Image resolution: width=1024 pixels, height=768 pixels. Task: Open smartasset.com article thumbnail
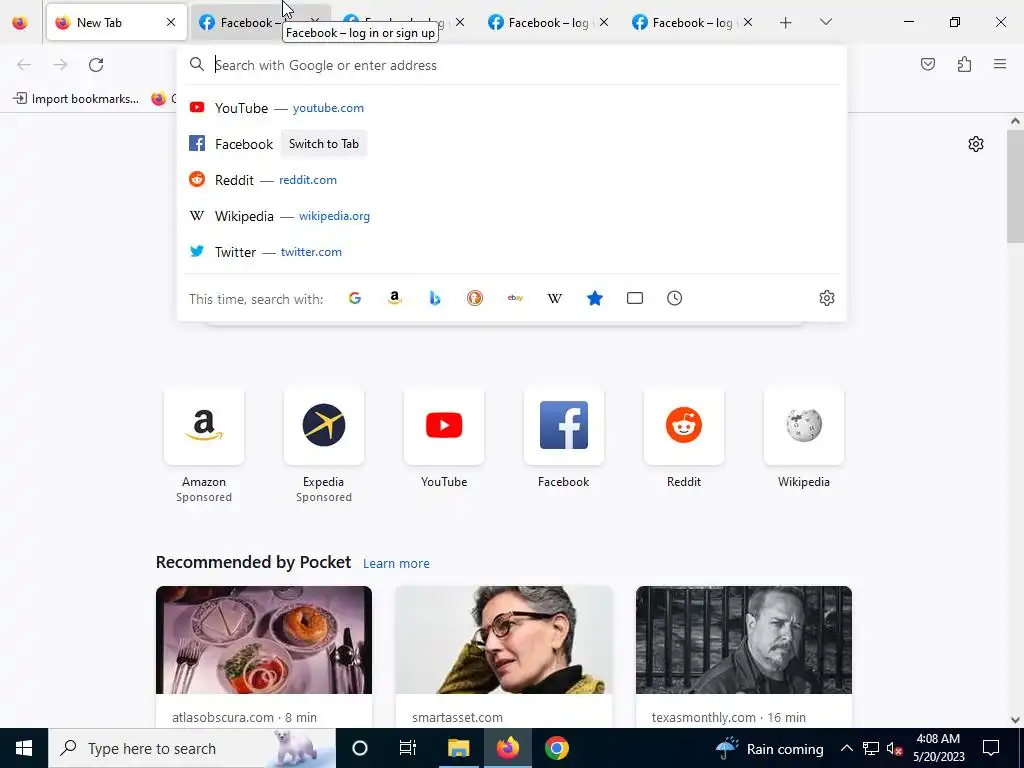tap(504, 640)
